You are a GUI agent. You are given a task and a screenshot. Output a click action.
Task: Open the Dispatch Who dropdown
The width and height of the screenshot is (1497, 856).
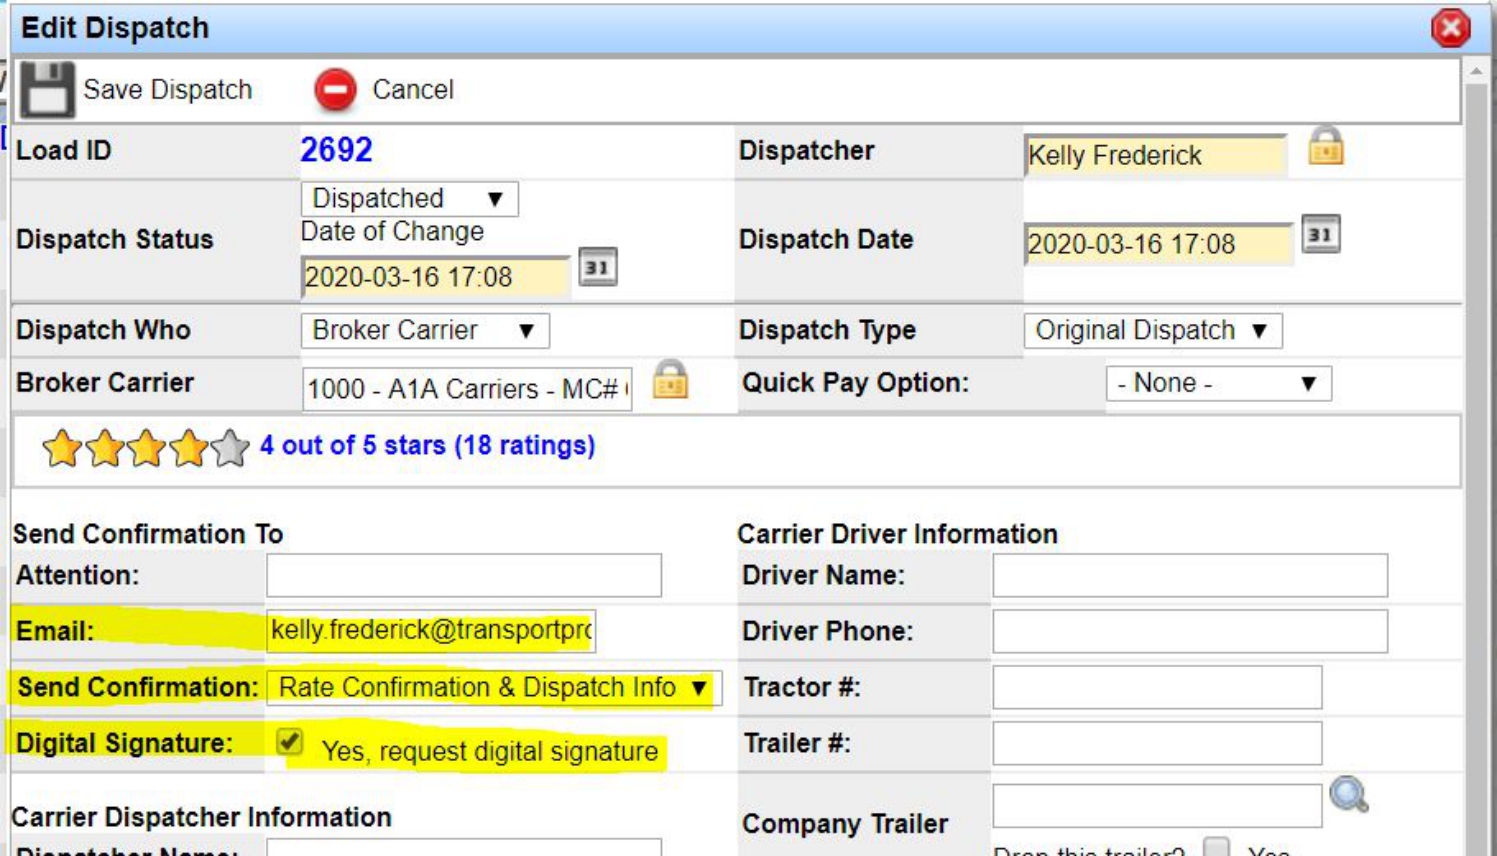pos(425,331)
